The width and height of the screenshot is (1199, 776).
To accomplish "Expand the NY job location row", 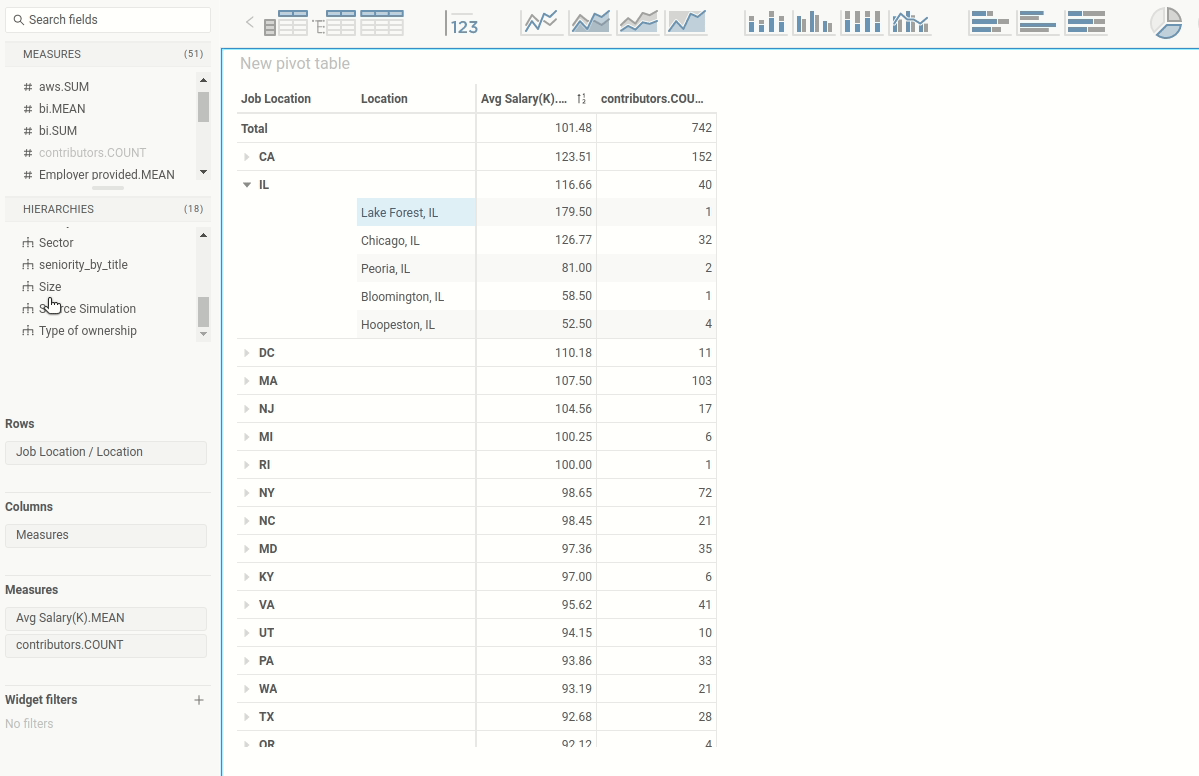I will tap(247, 493).
